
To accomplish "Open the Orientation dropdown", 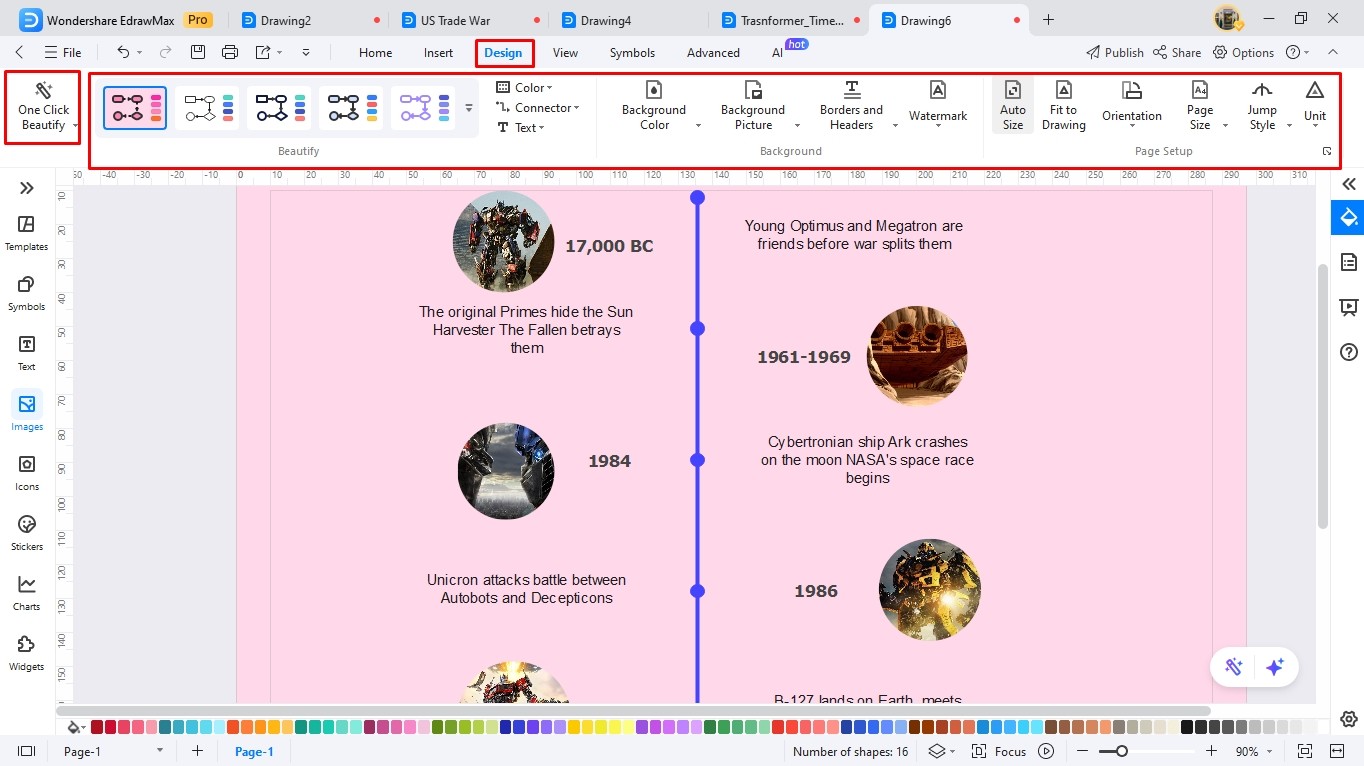I will point(1132,104).
